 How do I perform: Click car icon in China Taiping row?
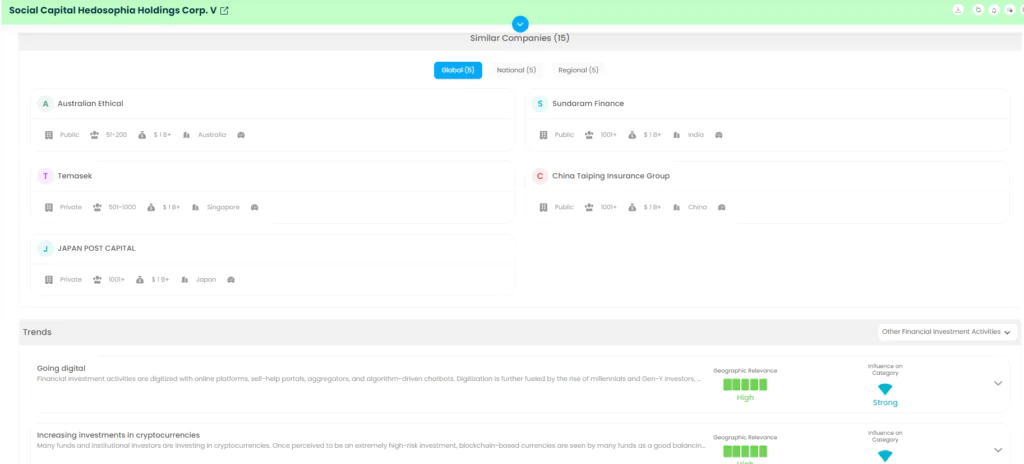tap(722, 207)
